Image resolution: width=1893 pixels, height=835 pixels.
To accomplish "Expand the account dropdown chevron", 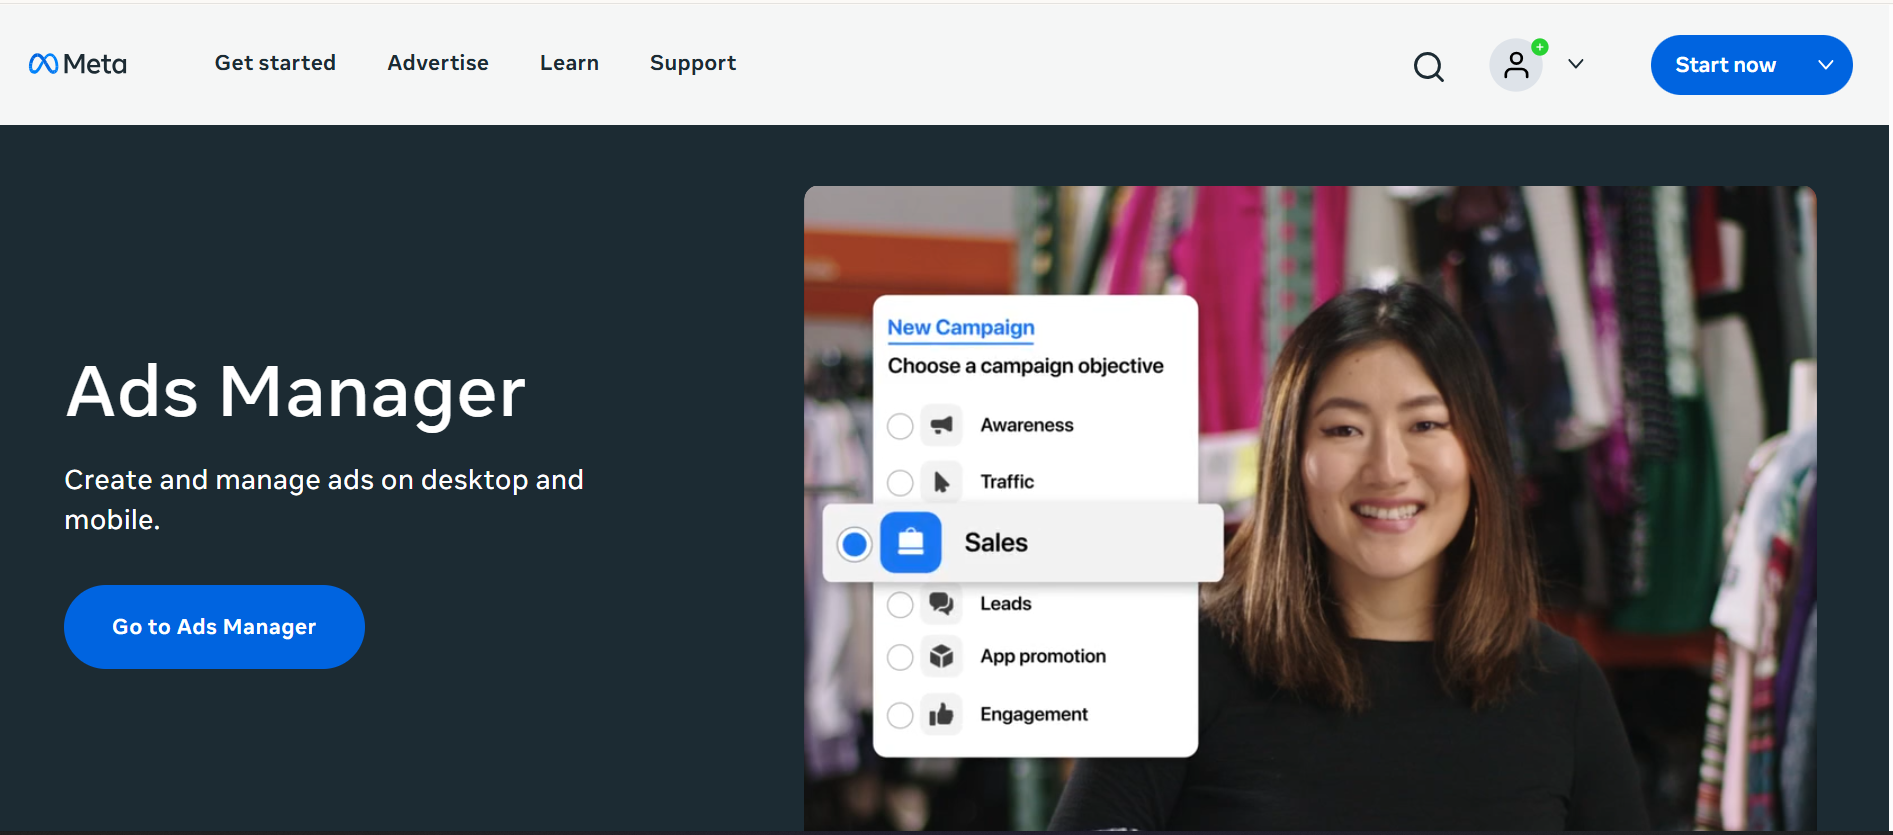I will pos(1576,64).
